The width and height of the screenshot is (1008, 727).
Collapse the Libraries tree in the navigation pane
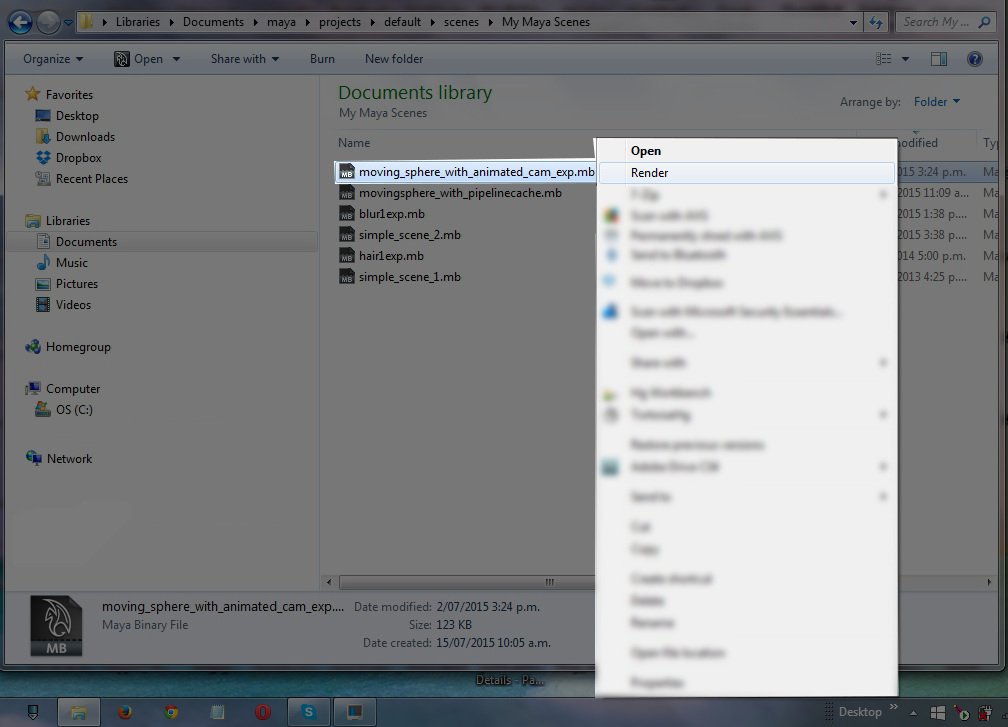pos(18,220)
